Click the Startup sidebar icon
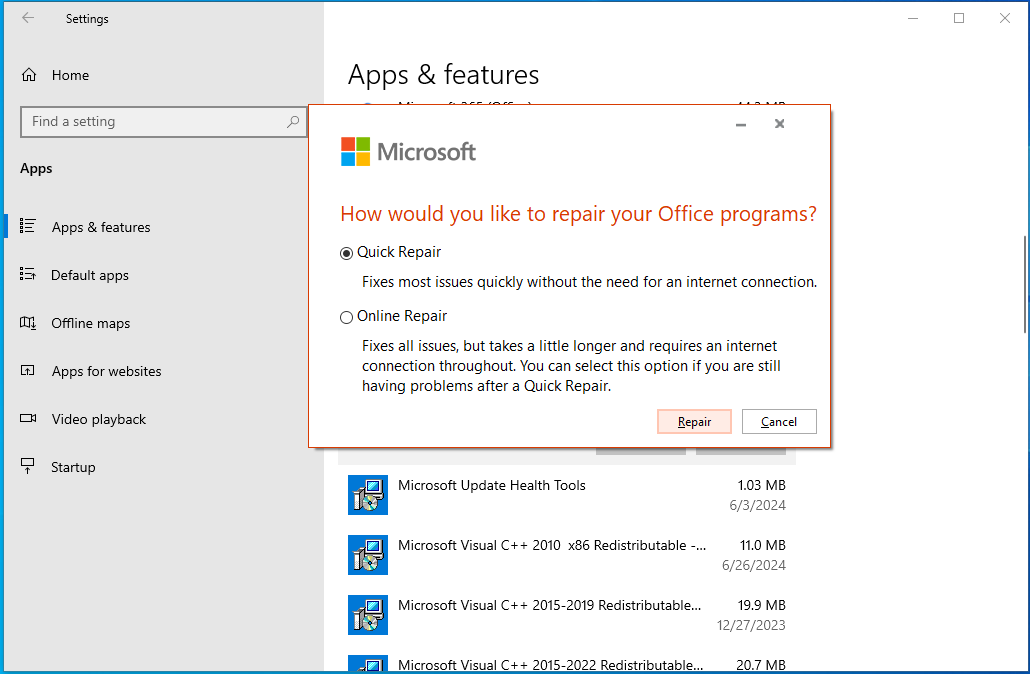This screenshot has height=674, width=1030. (28, 466)
